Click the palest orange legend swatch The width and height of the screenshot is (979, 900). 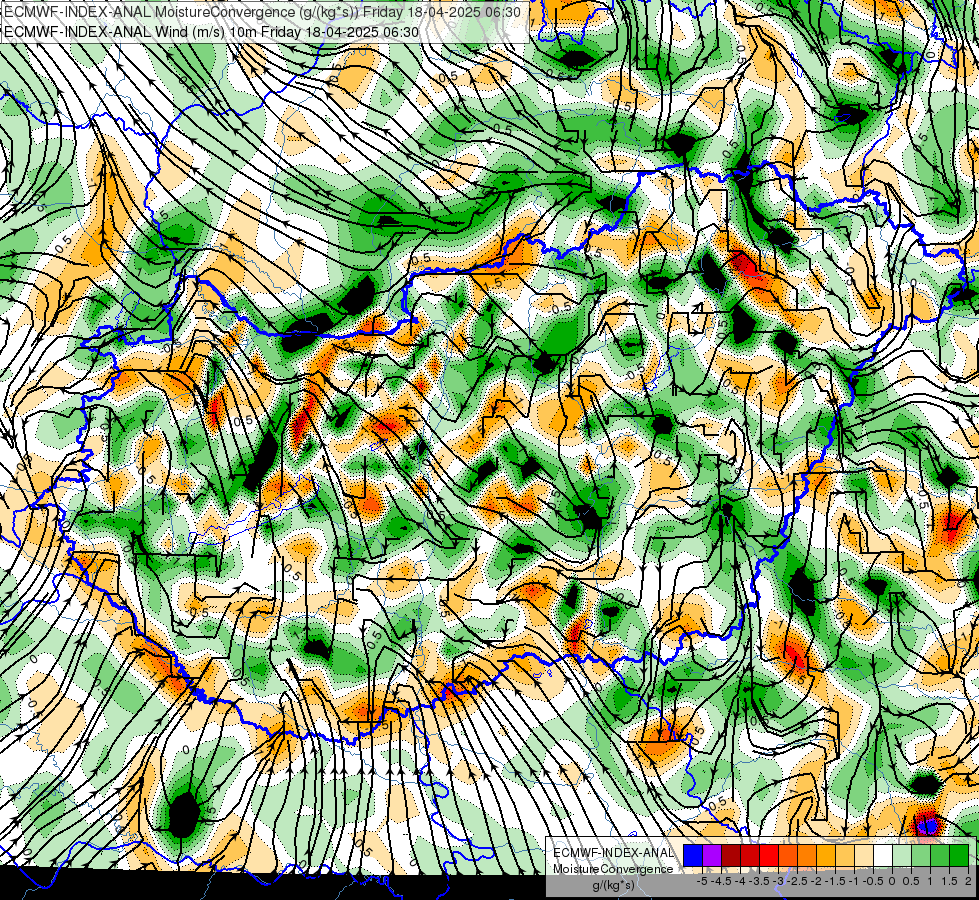point(864,855)
